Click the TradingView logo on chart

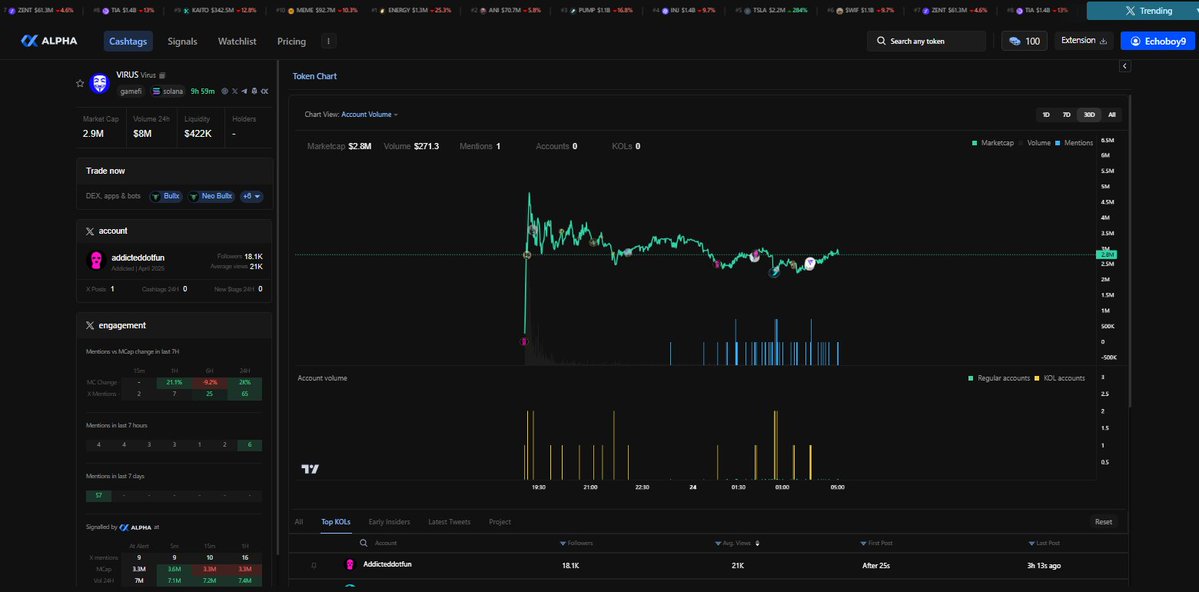[x=310, y=469]
